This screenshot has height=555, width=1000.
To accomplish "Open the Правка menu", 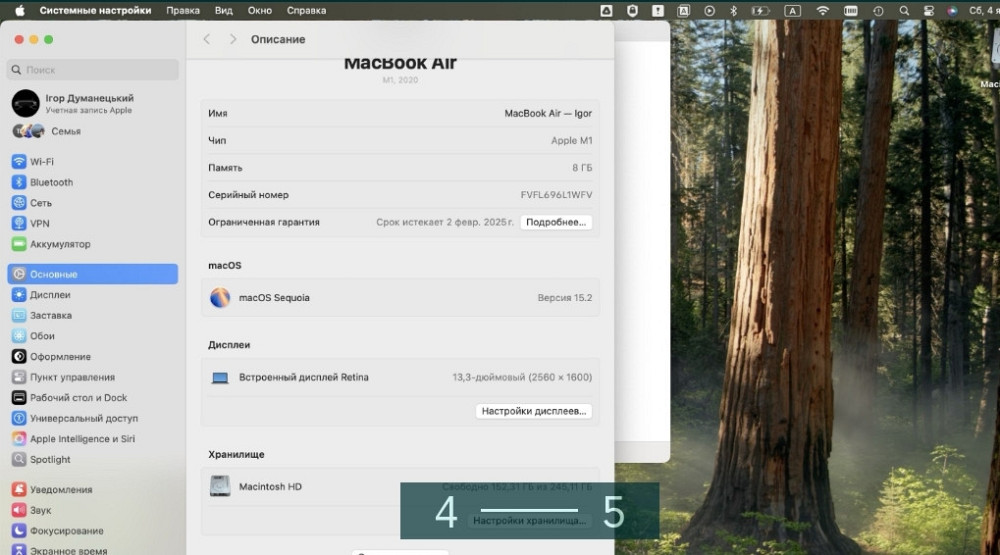I will [x=183, y=10].
